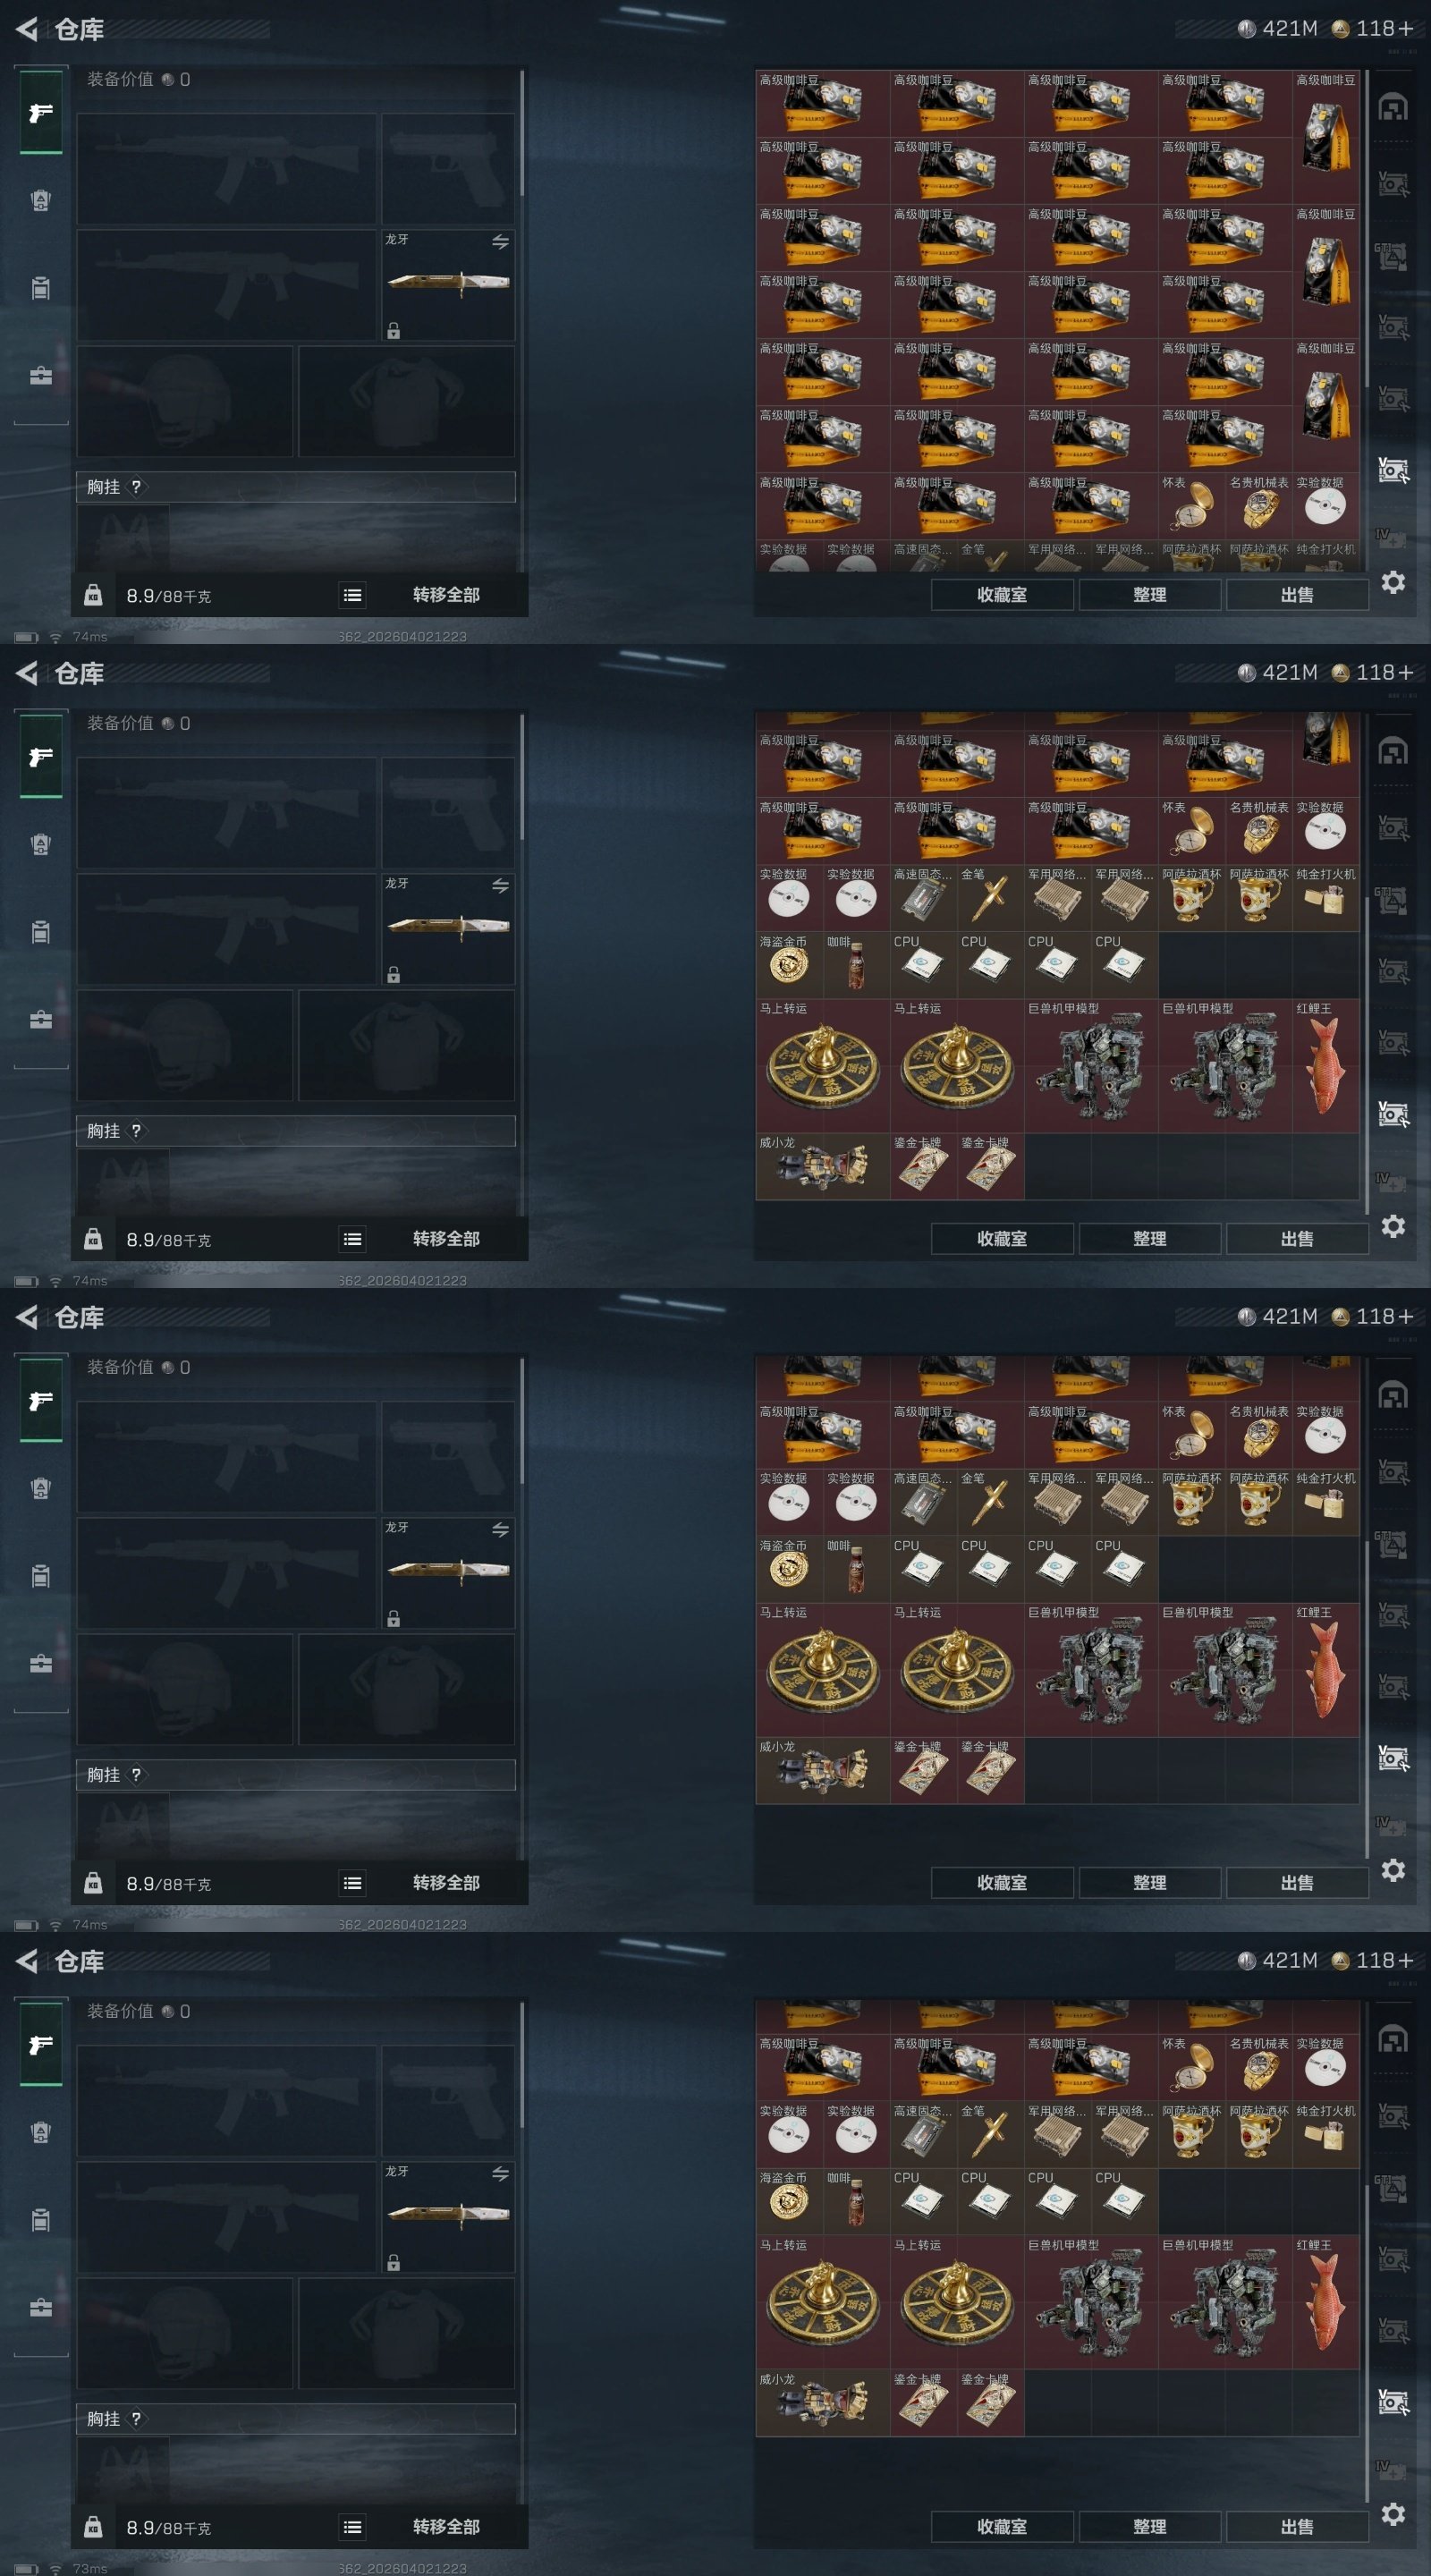Click the inventory scrollbar in the first screen
This screenshot has height=2576, width=1431.
click(x=1366, y=229)
